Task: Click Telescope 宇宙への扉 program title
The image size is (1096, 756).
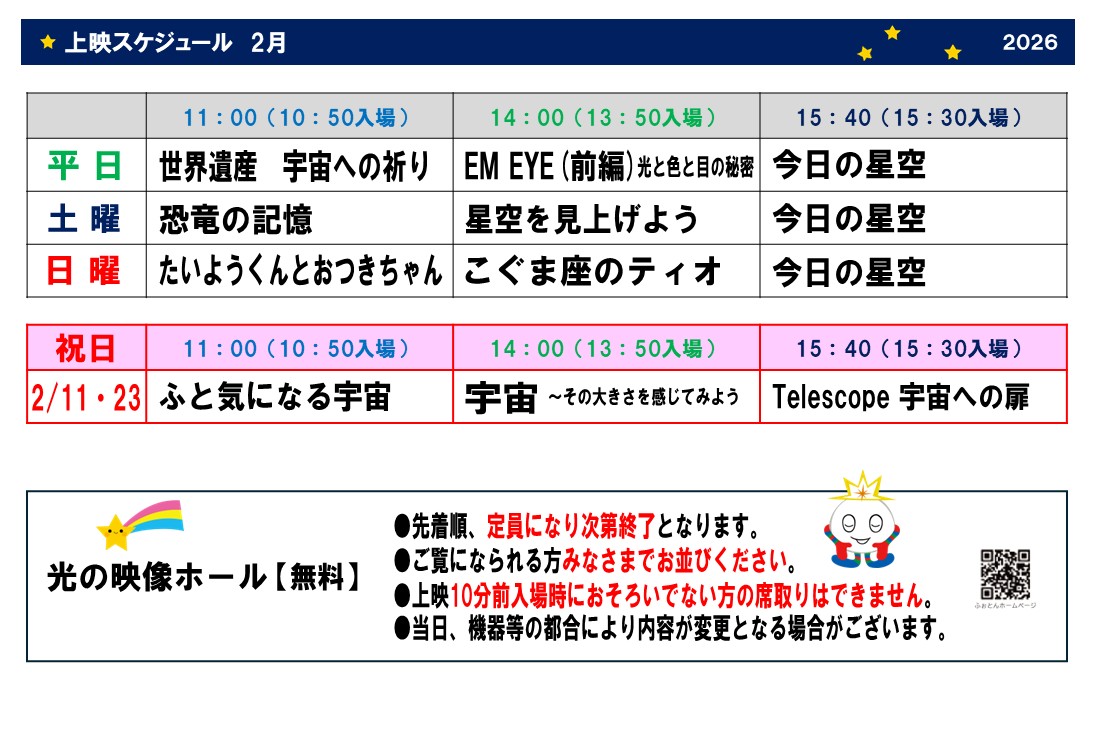Action: (x=900, y=398)
